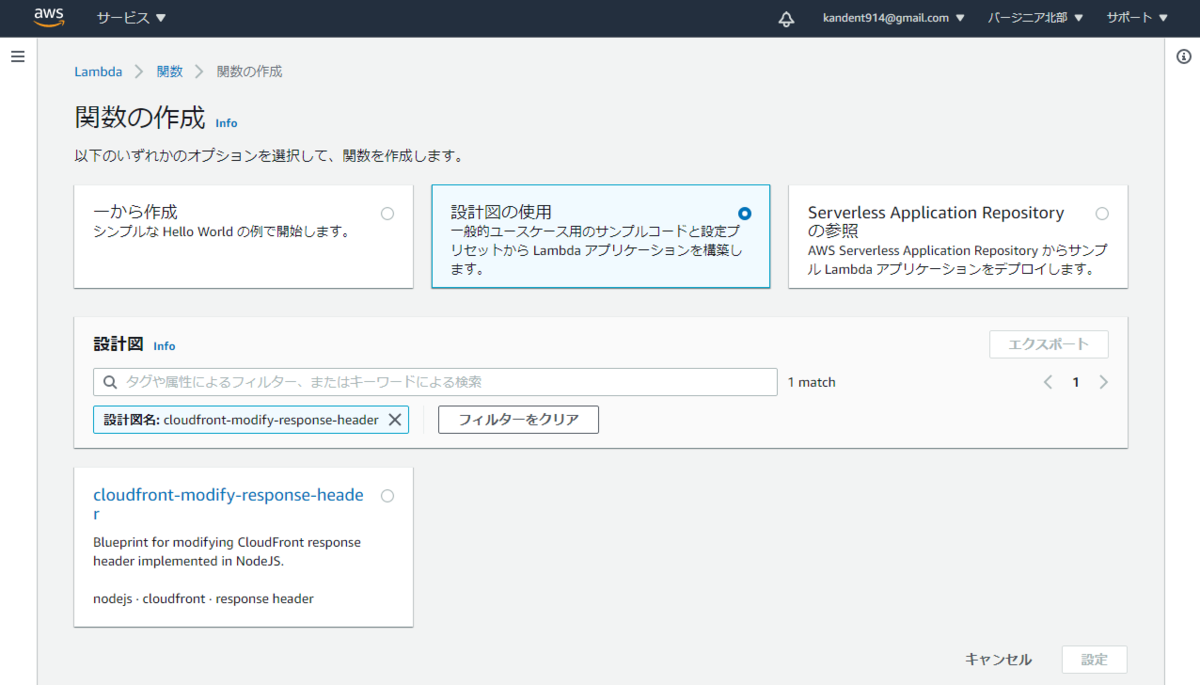Open Info link next to 関数の作成
The height and width of the screenshot is (685, 1200).
coord(227,123)
